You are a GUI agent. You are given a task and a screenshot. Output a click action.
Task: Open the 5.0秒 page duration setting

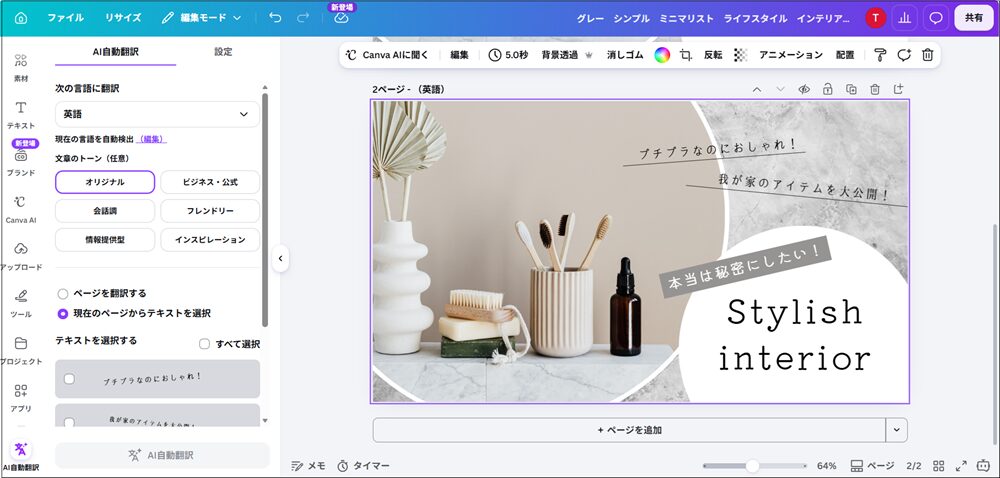tap(508, 55)
